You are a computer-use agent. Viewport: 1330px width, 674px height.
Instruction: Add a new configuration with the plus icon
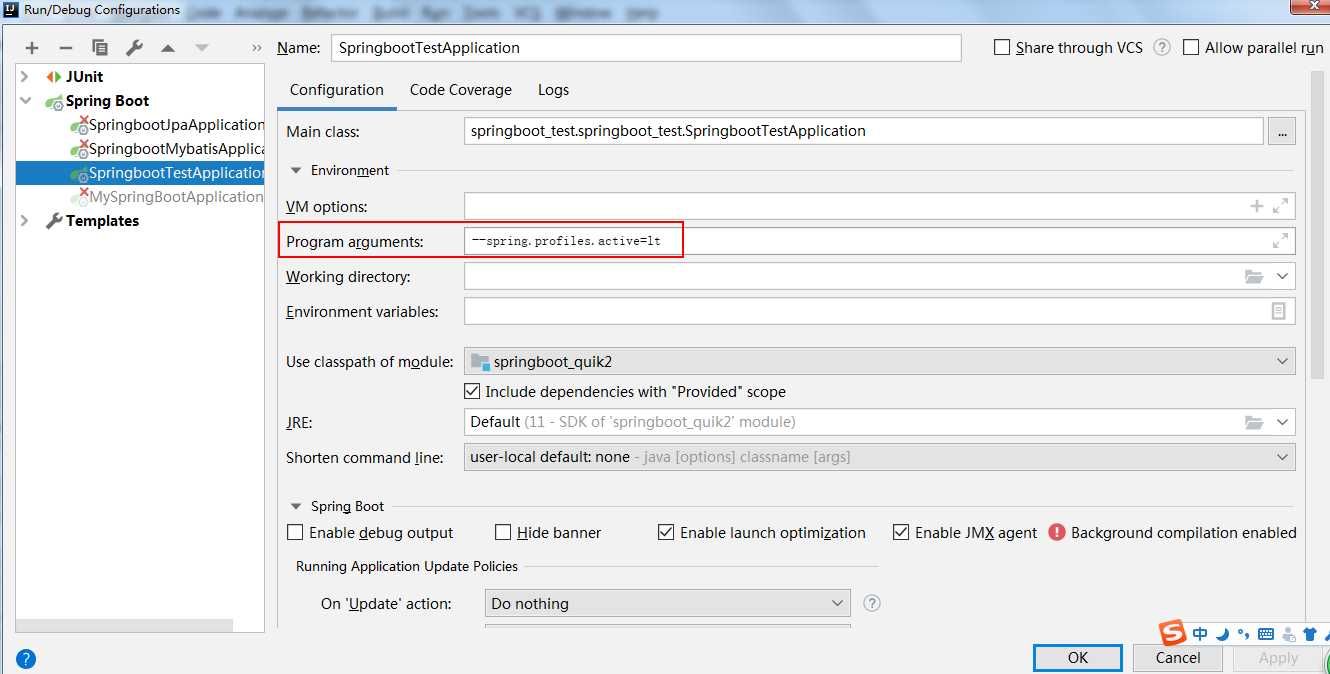point(32,48)
